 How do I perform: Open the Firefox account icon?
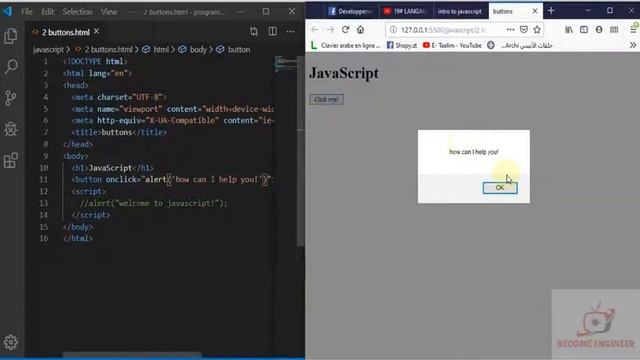click(599, 30)
